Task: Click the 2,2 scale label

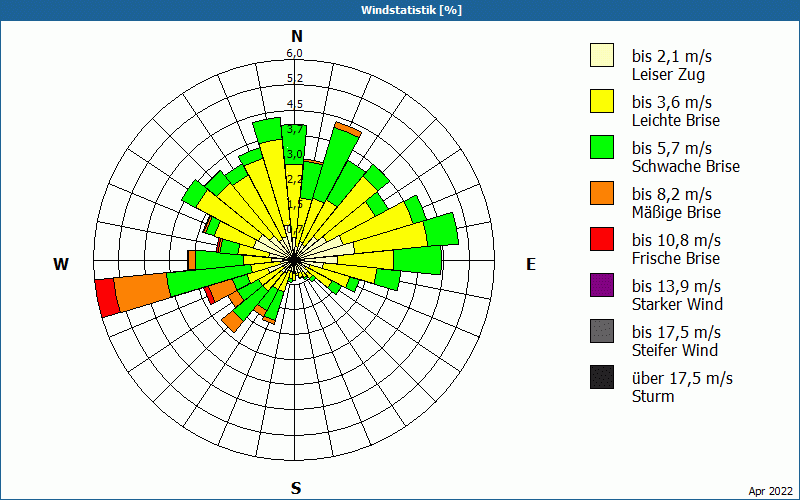Action: click(294, 179)
